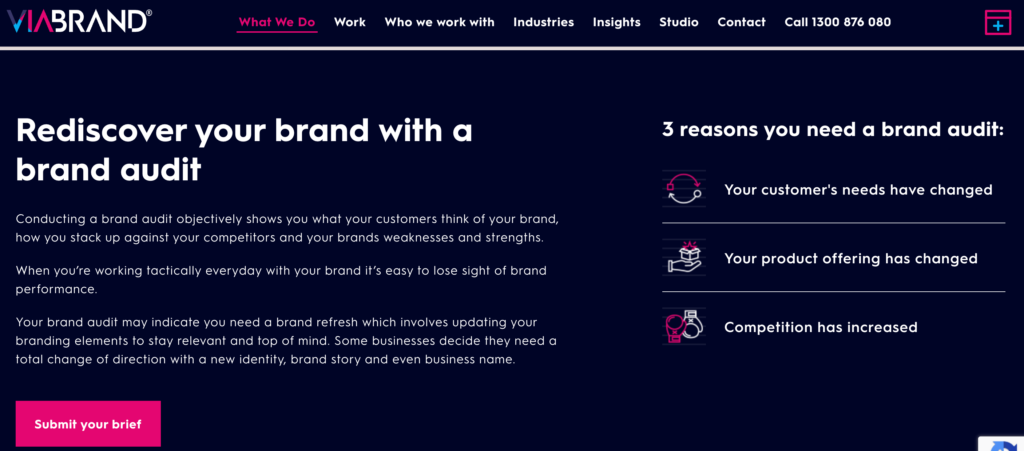Click the 'Rediscover your brand' heading
The height and width of the screenshot is (451, 1024).
(244, 149)
